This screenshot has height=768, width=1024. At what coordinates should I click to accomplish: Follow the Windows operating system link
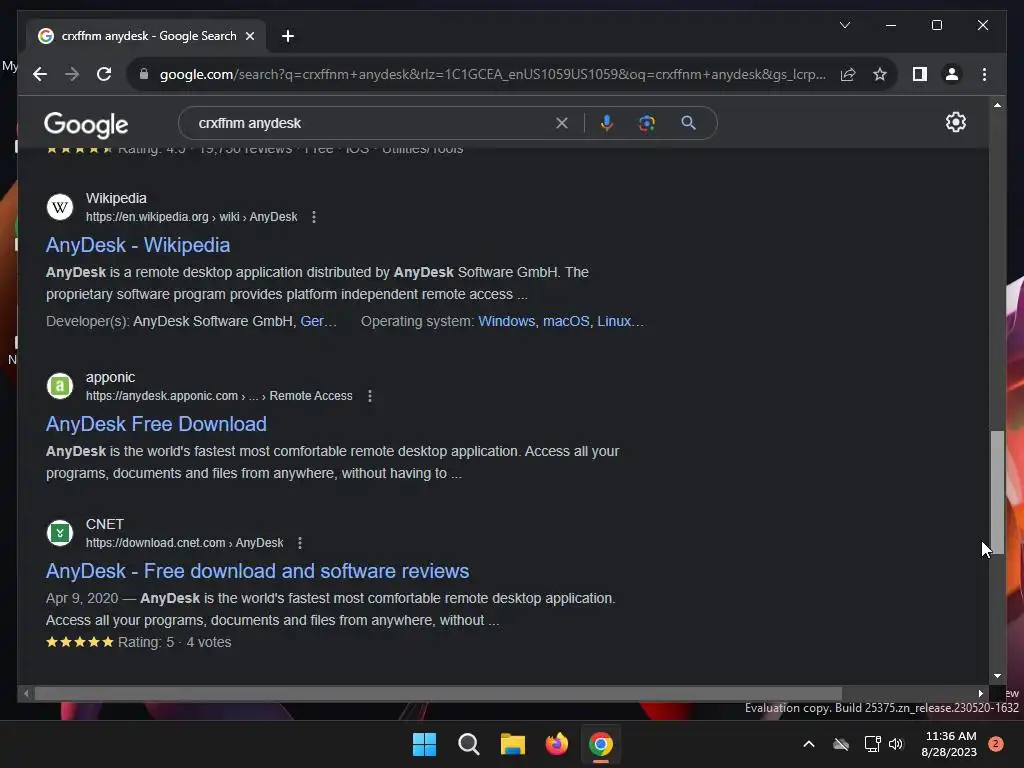(506, 321)
